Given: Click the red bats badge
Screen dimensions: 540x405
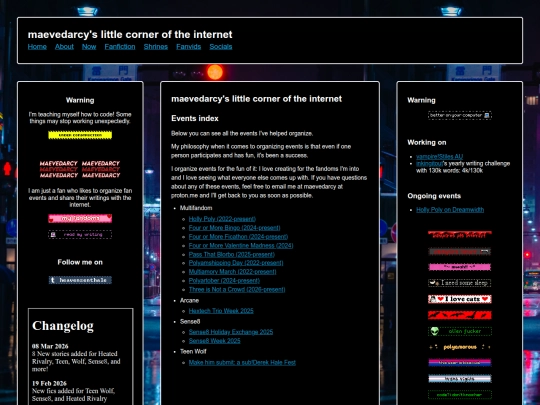Looking at the screenshot, I should point(460,315).
